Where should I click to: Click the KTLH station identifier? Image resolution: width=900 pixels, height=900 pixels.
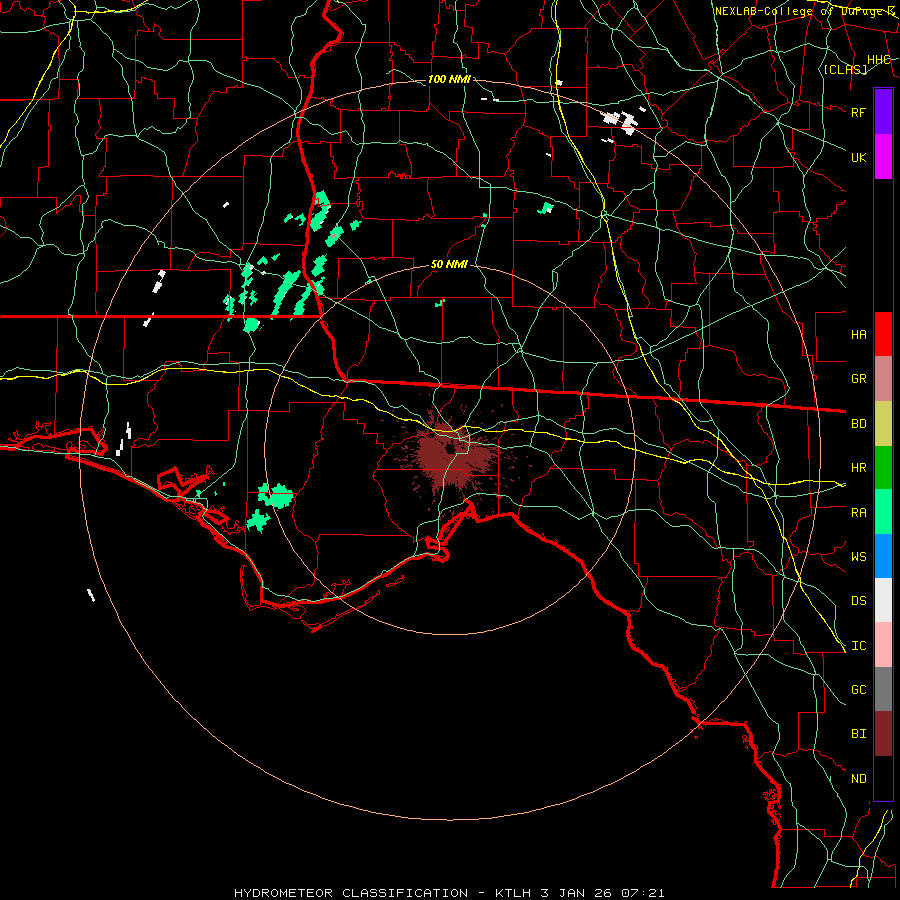pos(513,893)
